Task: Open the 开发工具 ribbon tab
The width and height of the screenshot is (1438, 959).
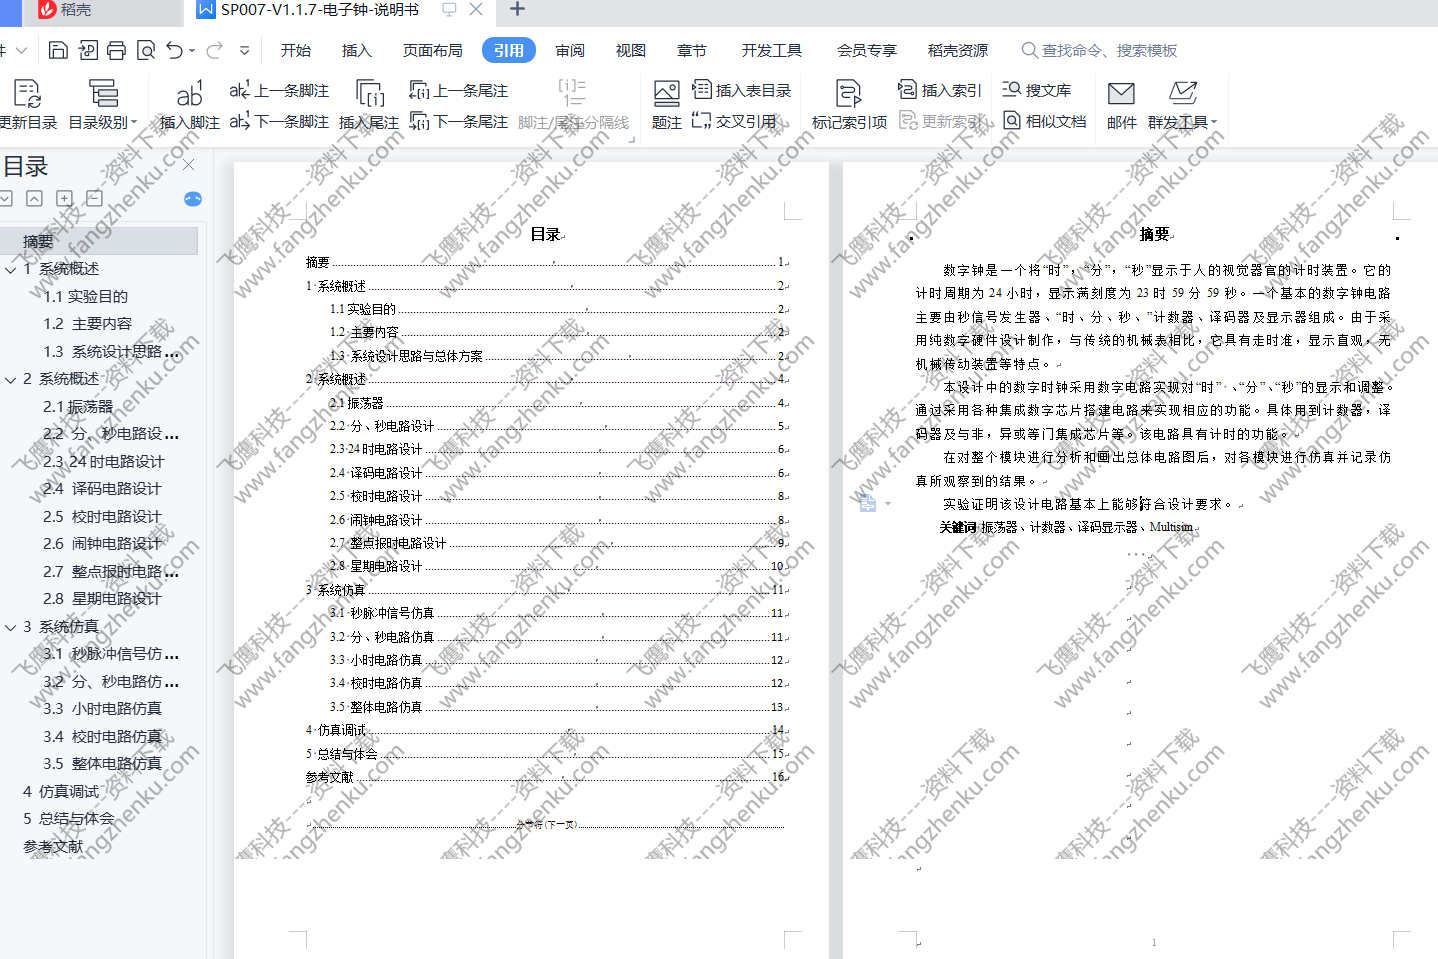Action: click(771, 50)
